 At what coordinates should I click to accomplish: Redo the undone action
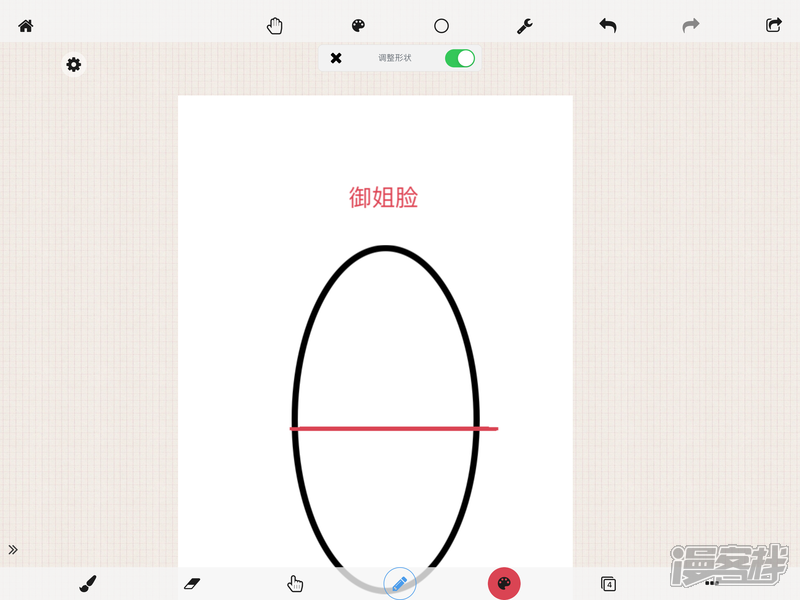tap(691, 26)
